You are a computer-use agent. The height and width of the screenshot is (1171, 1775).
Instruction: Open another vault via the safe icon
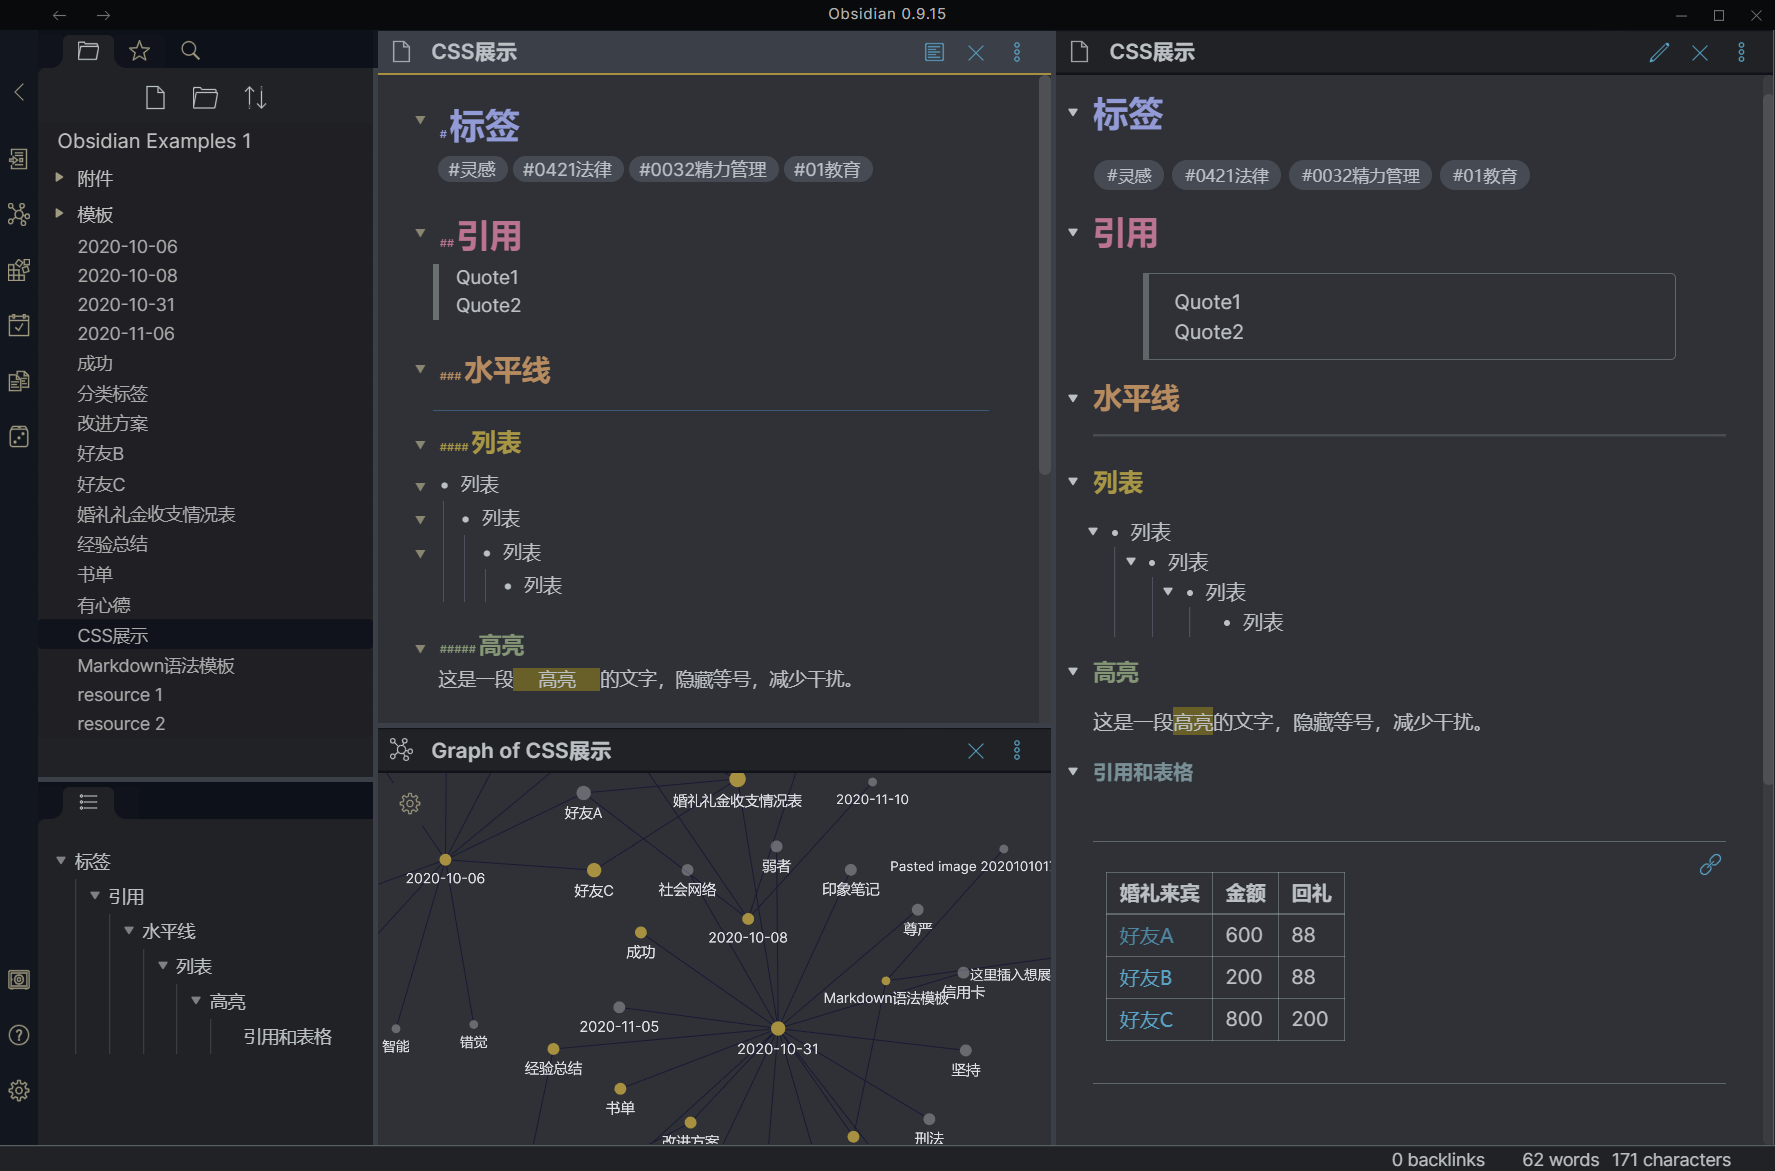click(18, 980)
